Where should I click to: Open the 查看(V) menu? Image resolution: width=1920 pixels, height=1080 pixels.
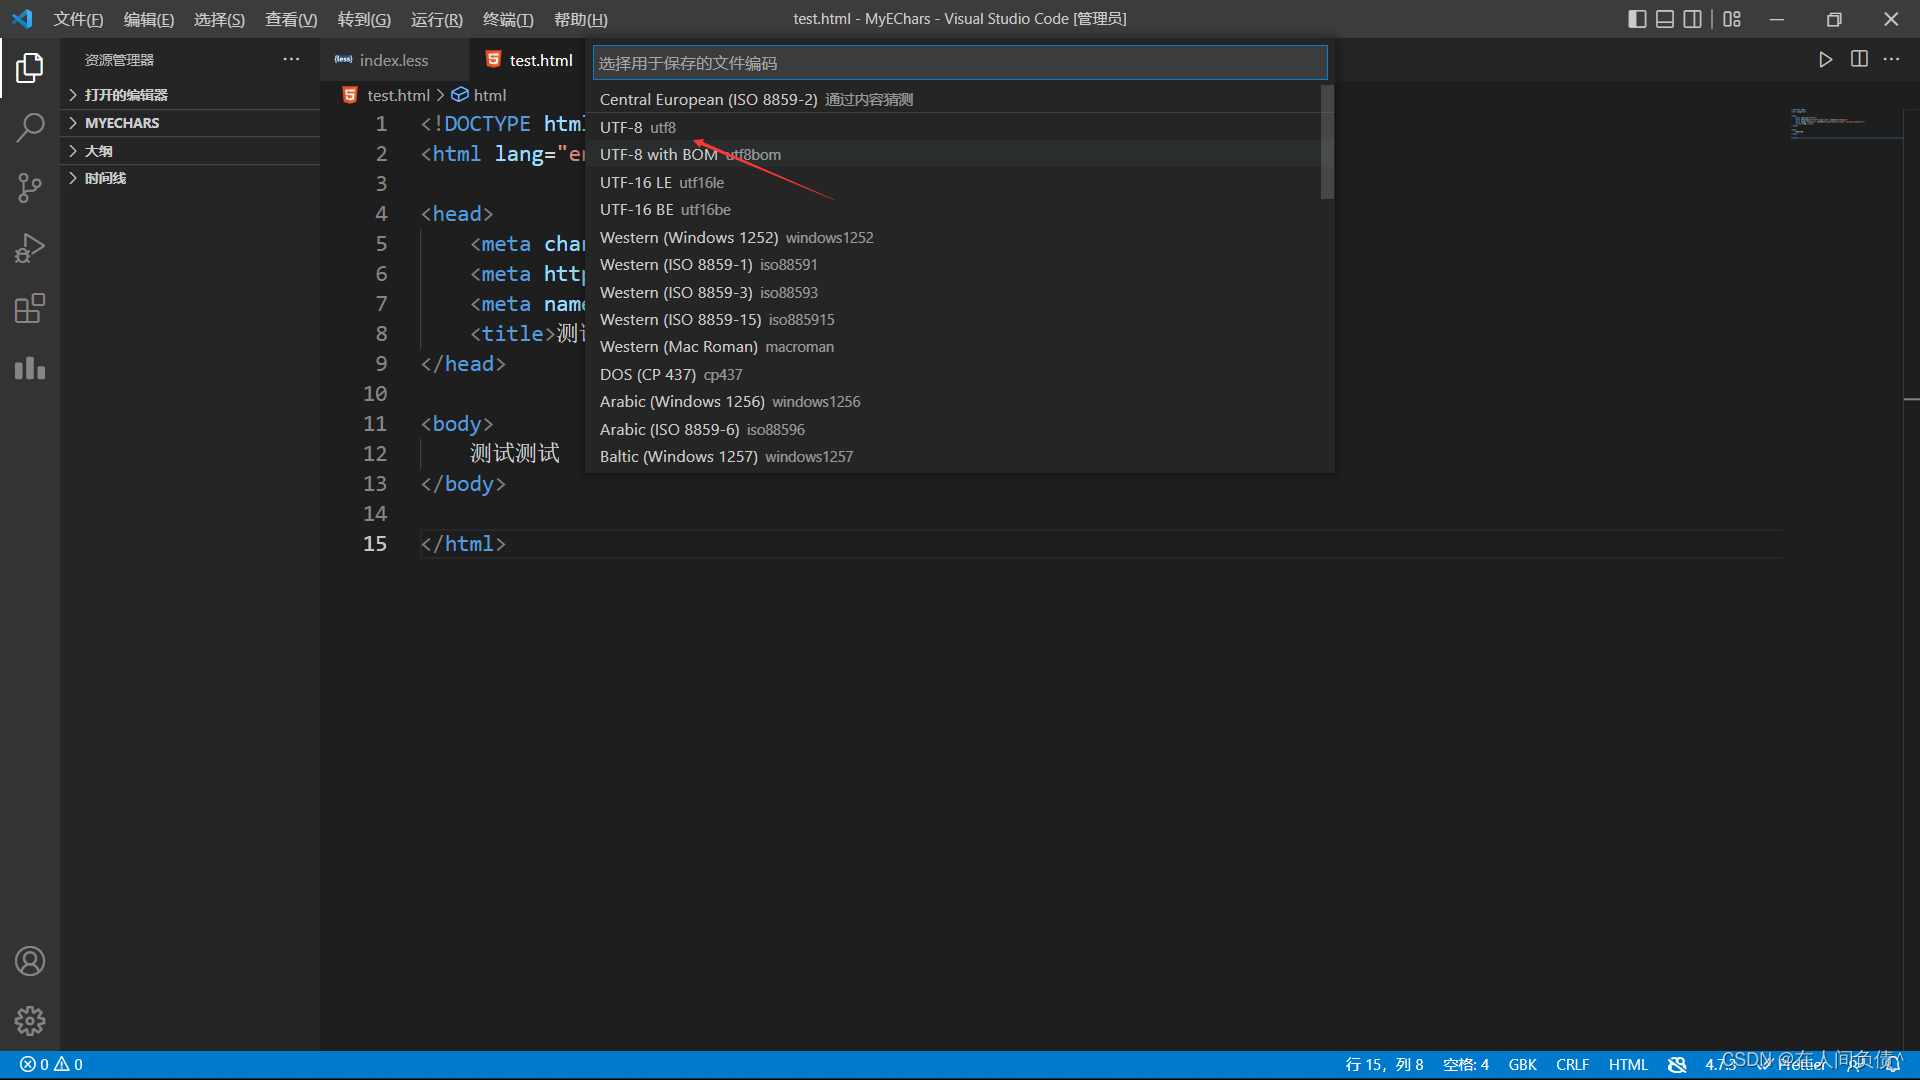click(291, 19)
